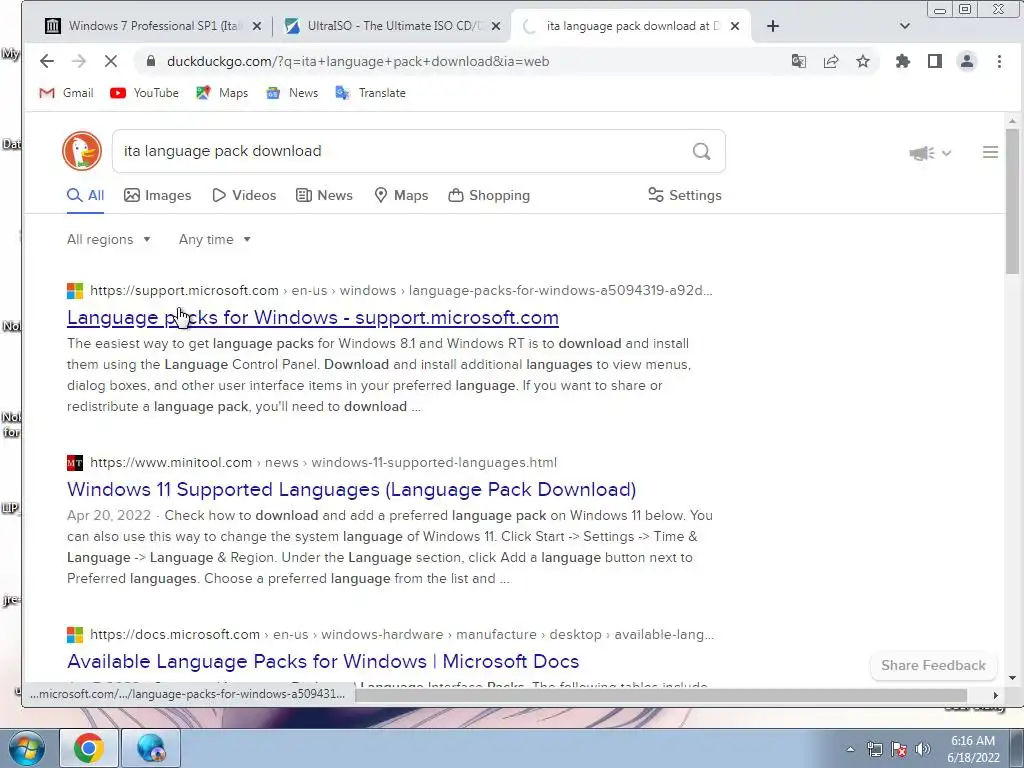Close the Windows 7 Professional SP1 tab
Image resolution: width=1024 pixels, height=768 pixels.
[x=257, y=26]
